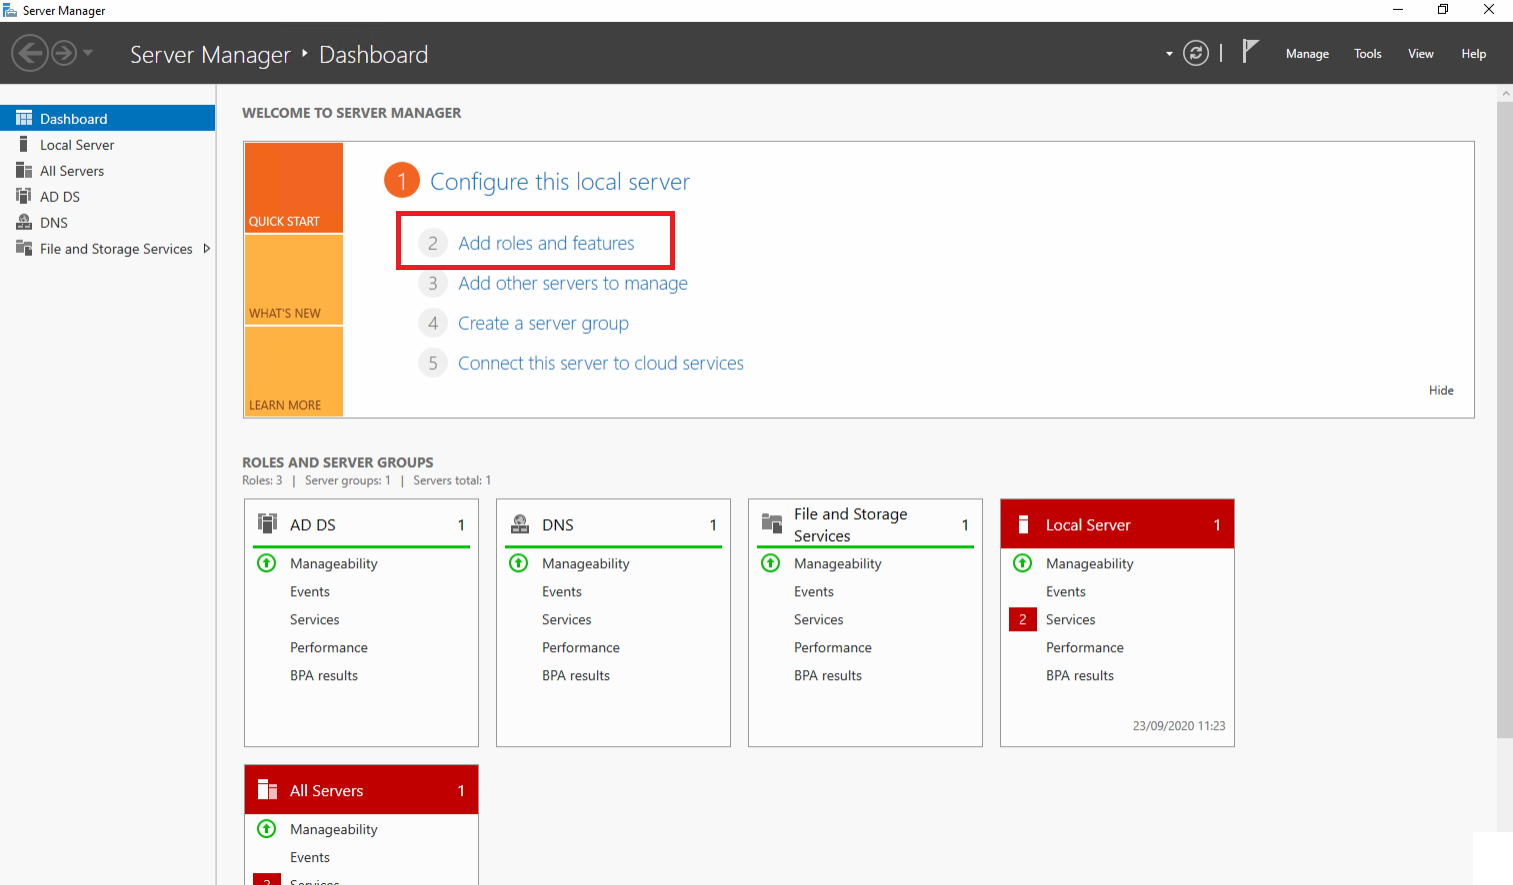Click Add roles and features link

[546, 243]
